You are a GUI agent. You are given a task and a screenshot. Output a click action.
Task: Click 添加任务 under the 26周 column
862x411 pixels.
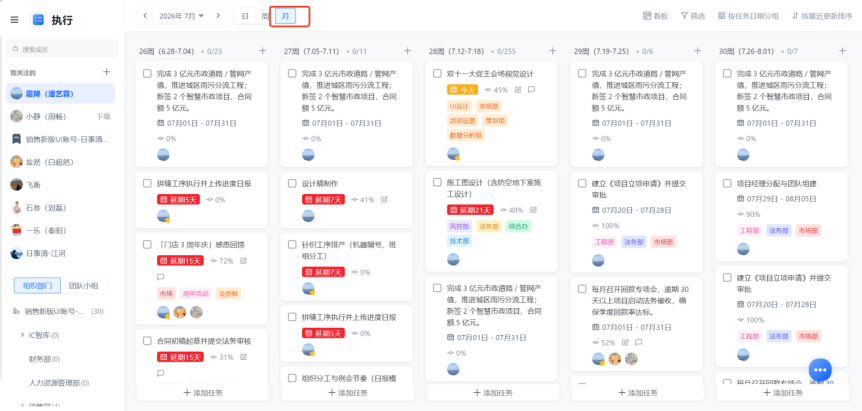[203, 393]
